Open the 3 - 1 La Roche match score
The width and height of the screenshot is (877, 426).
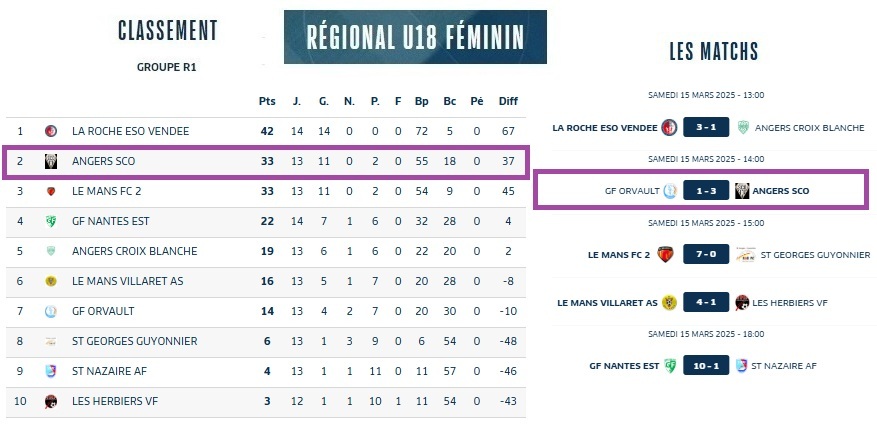[706, 127]
